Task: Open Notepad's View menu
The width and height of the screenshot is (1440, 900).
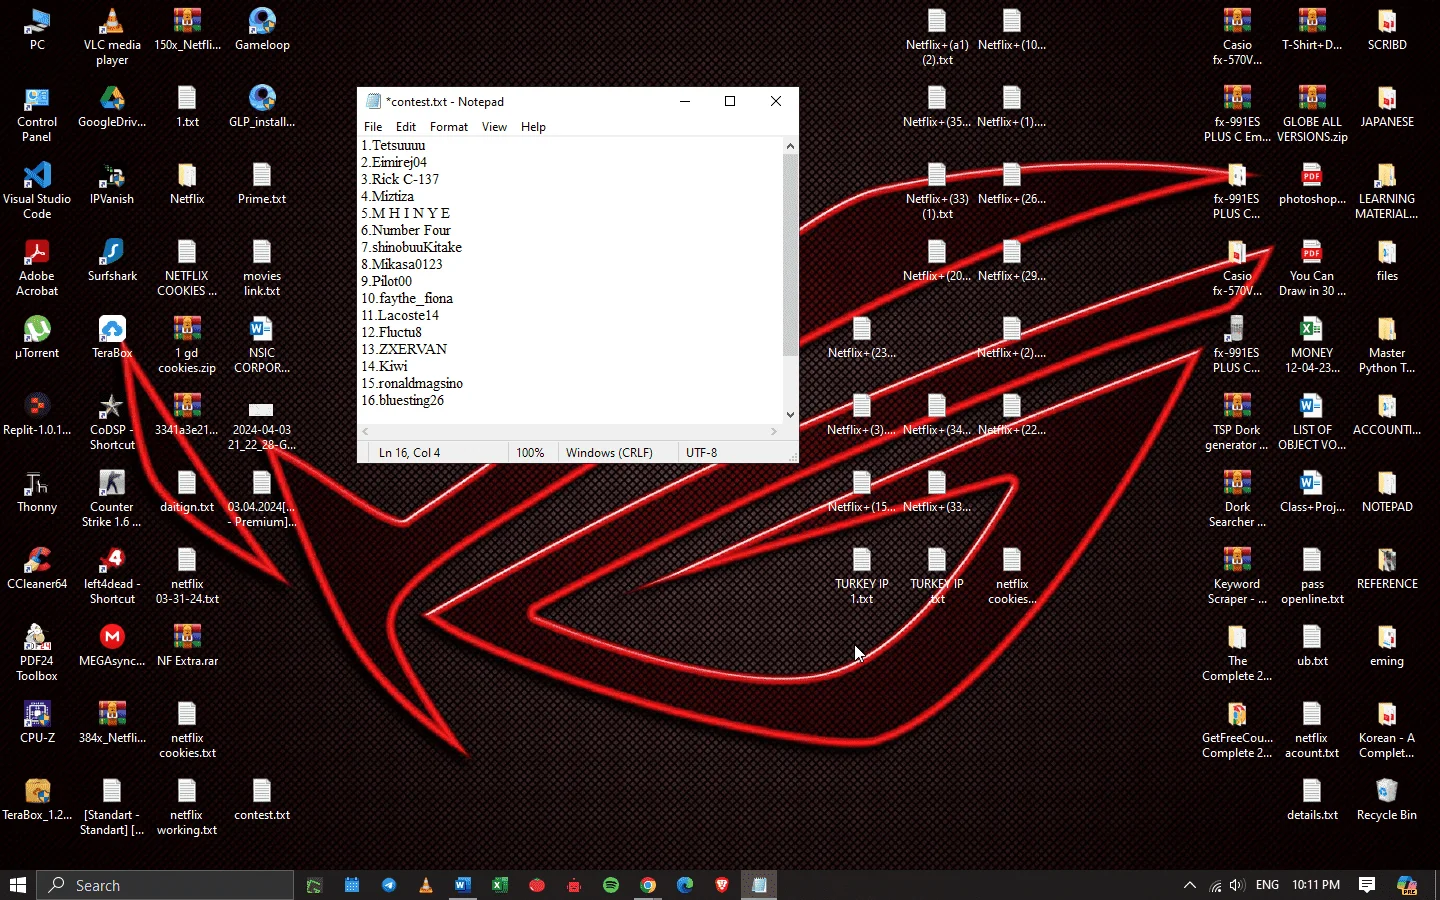Action: (x=494, y=127)
